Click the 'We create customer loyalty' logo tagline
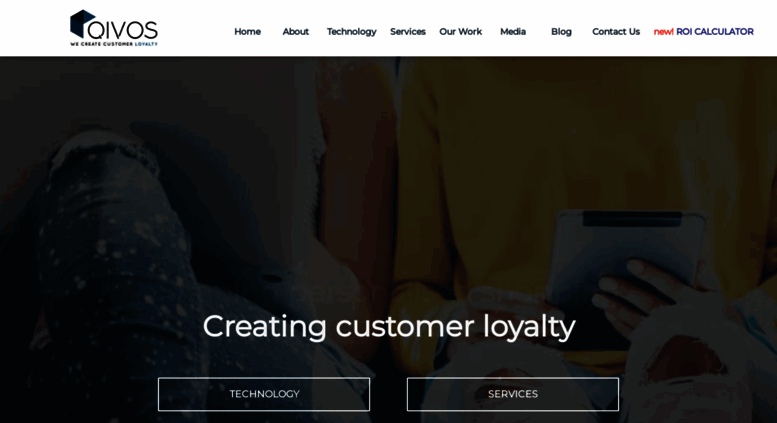The height and width of the screenshot is (423, 777). 114,44
